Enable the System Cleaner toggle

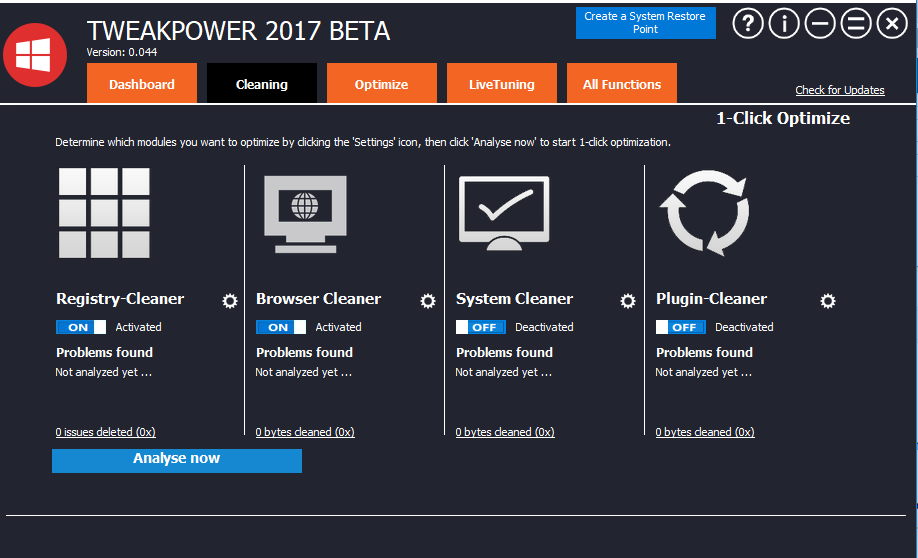click(481, 327)
